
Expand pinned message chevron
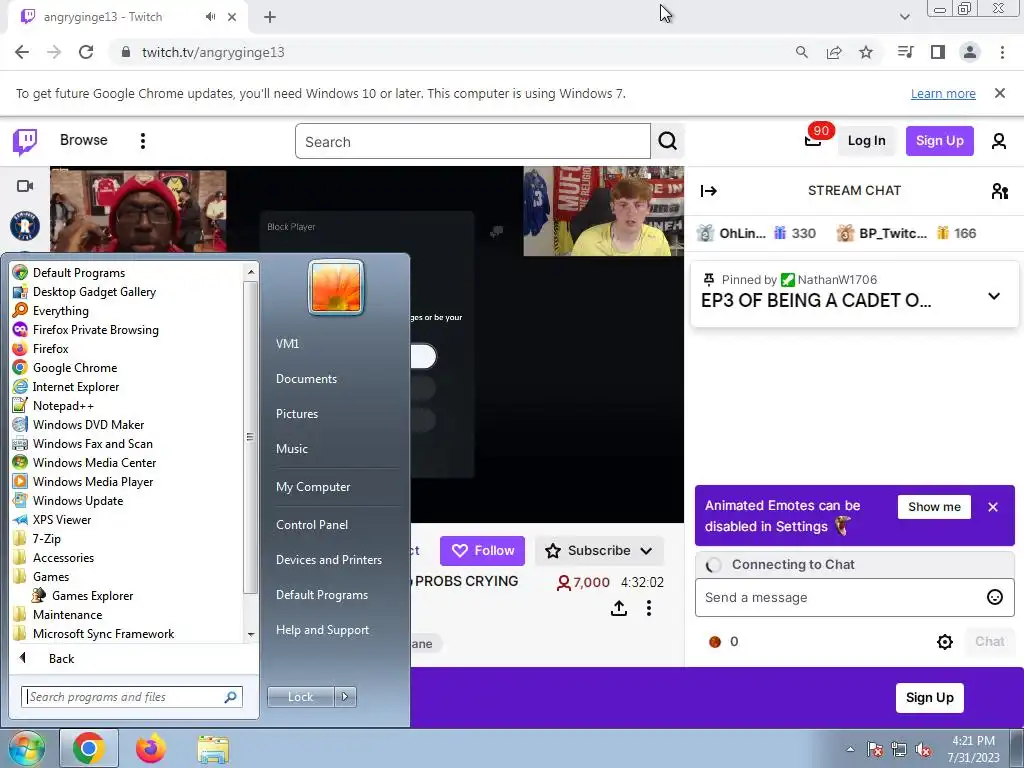(x=993, y=296)
